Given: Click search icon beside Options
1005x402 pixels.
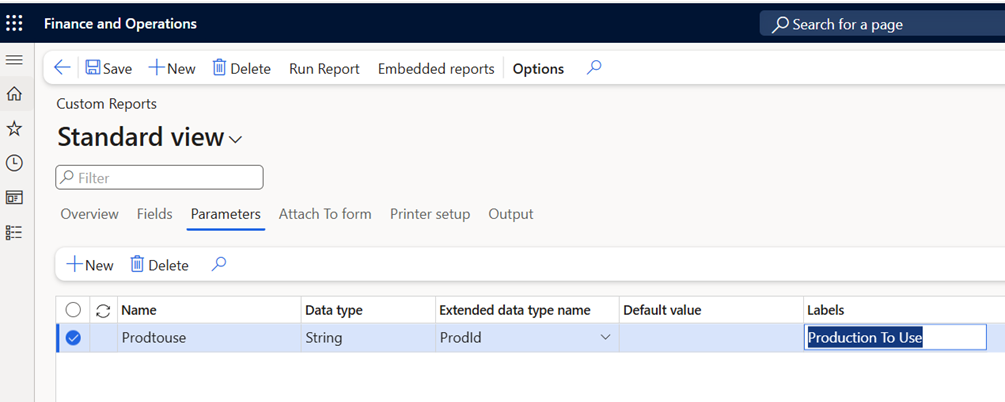Looking at the screenshot, I should (593, 68).
